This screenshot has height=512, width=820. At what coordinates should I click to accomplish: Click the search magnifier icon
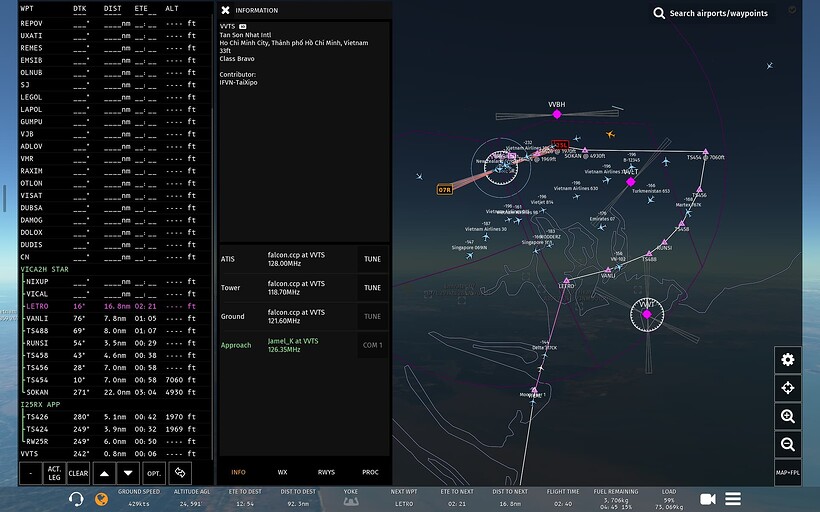point(659,13)
